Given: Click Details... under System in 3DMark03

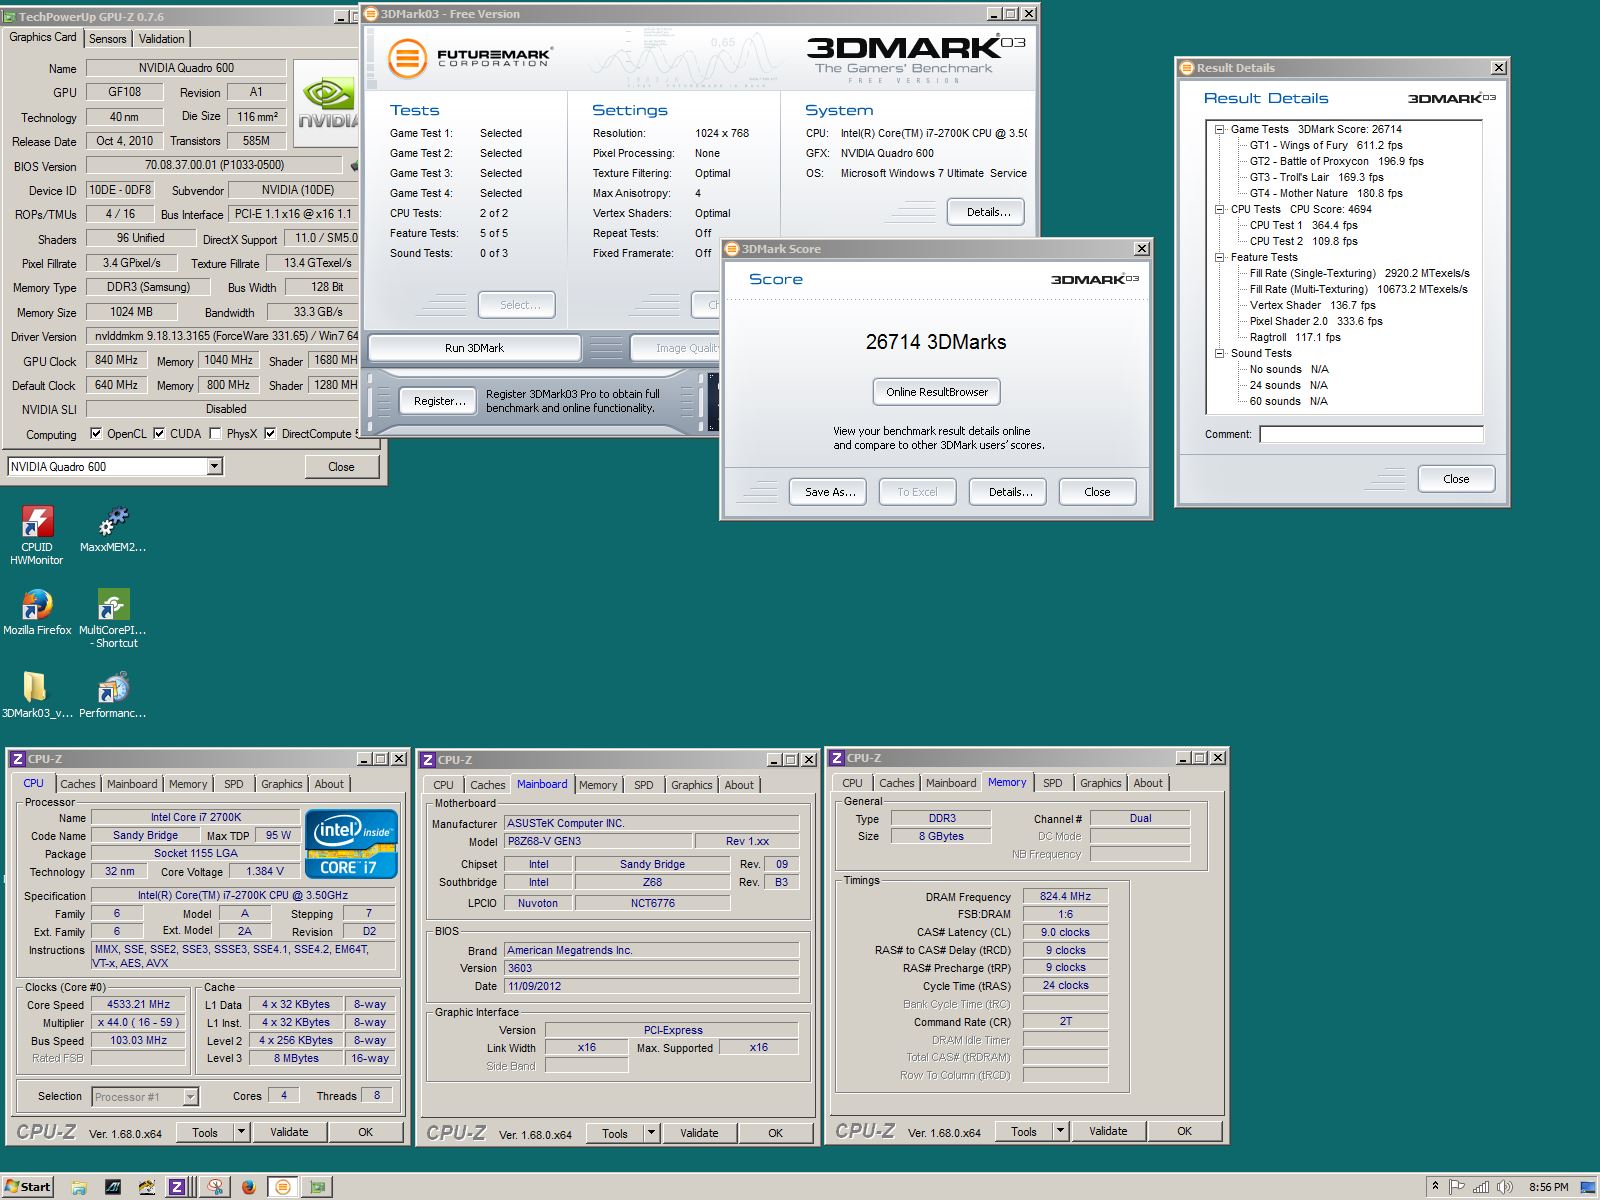Looking at the screenshot, I should tap(988, 212).
